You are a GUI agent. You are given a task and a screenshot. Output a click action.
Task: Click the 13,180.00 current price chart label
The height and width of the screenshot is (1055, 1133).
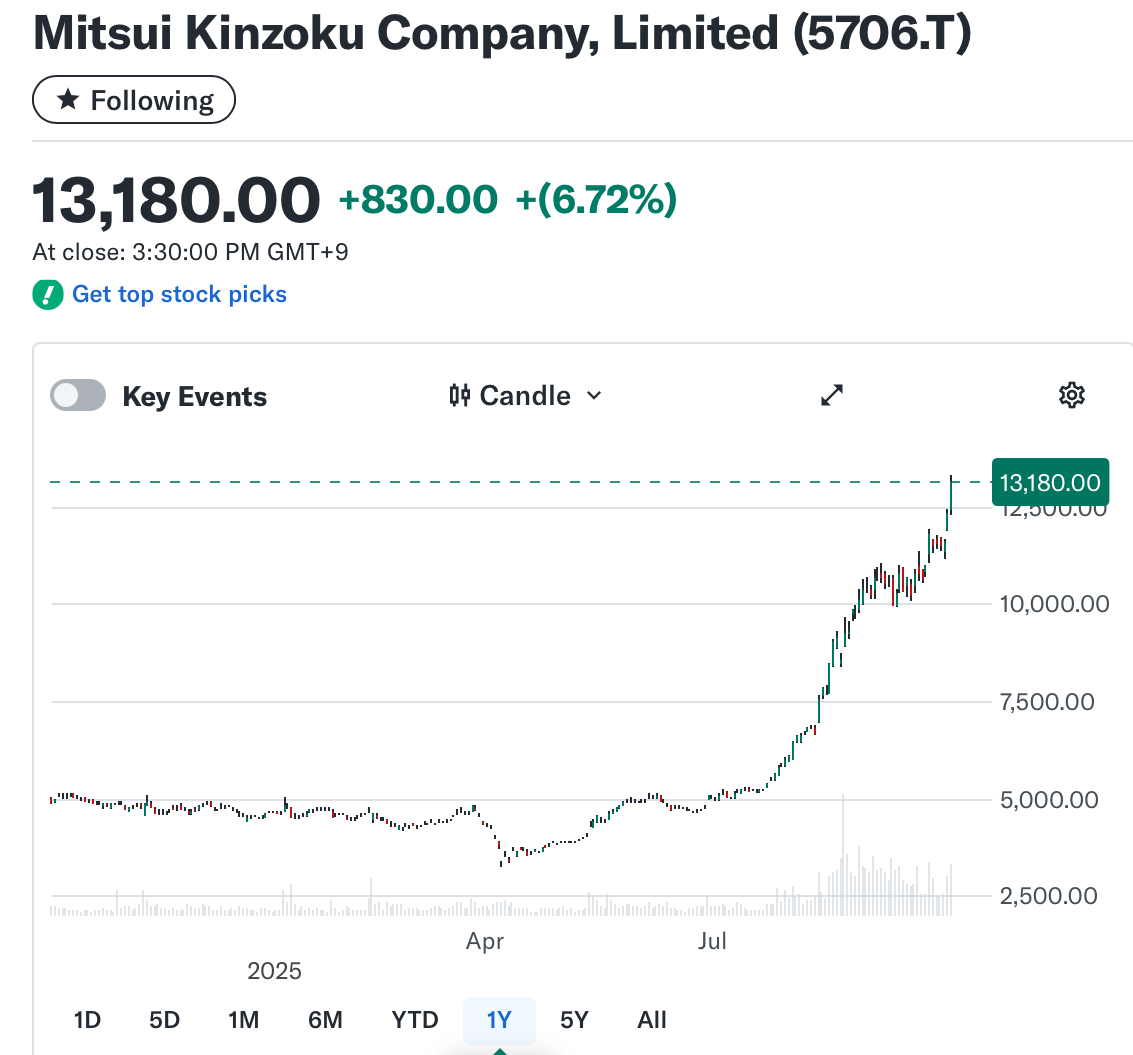tap(1049, 484)
